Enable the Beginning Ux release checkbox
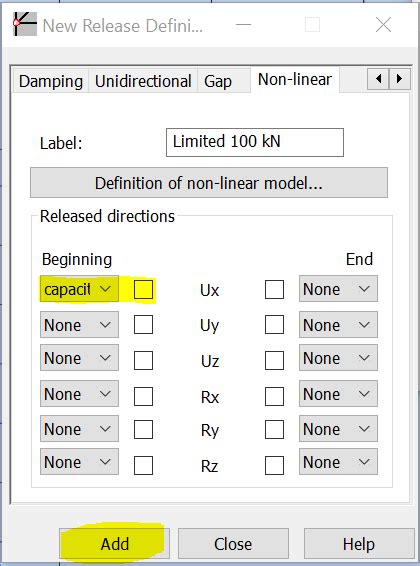This screenshot has width=420, height=566. click(143, 289)
